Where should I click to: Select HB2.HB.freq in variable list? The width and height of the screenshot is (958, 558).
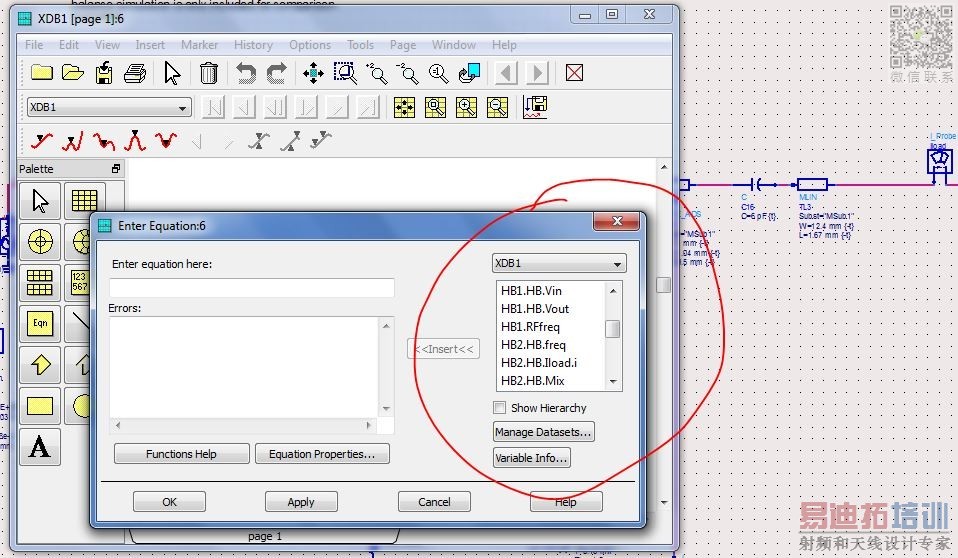click(x=533, y=345)
